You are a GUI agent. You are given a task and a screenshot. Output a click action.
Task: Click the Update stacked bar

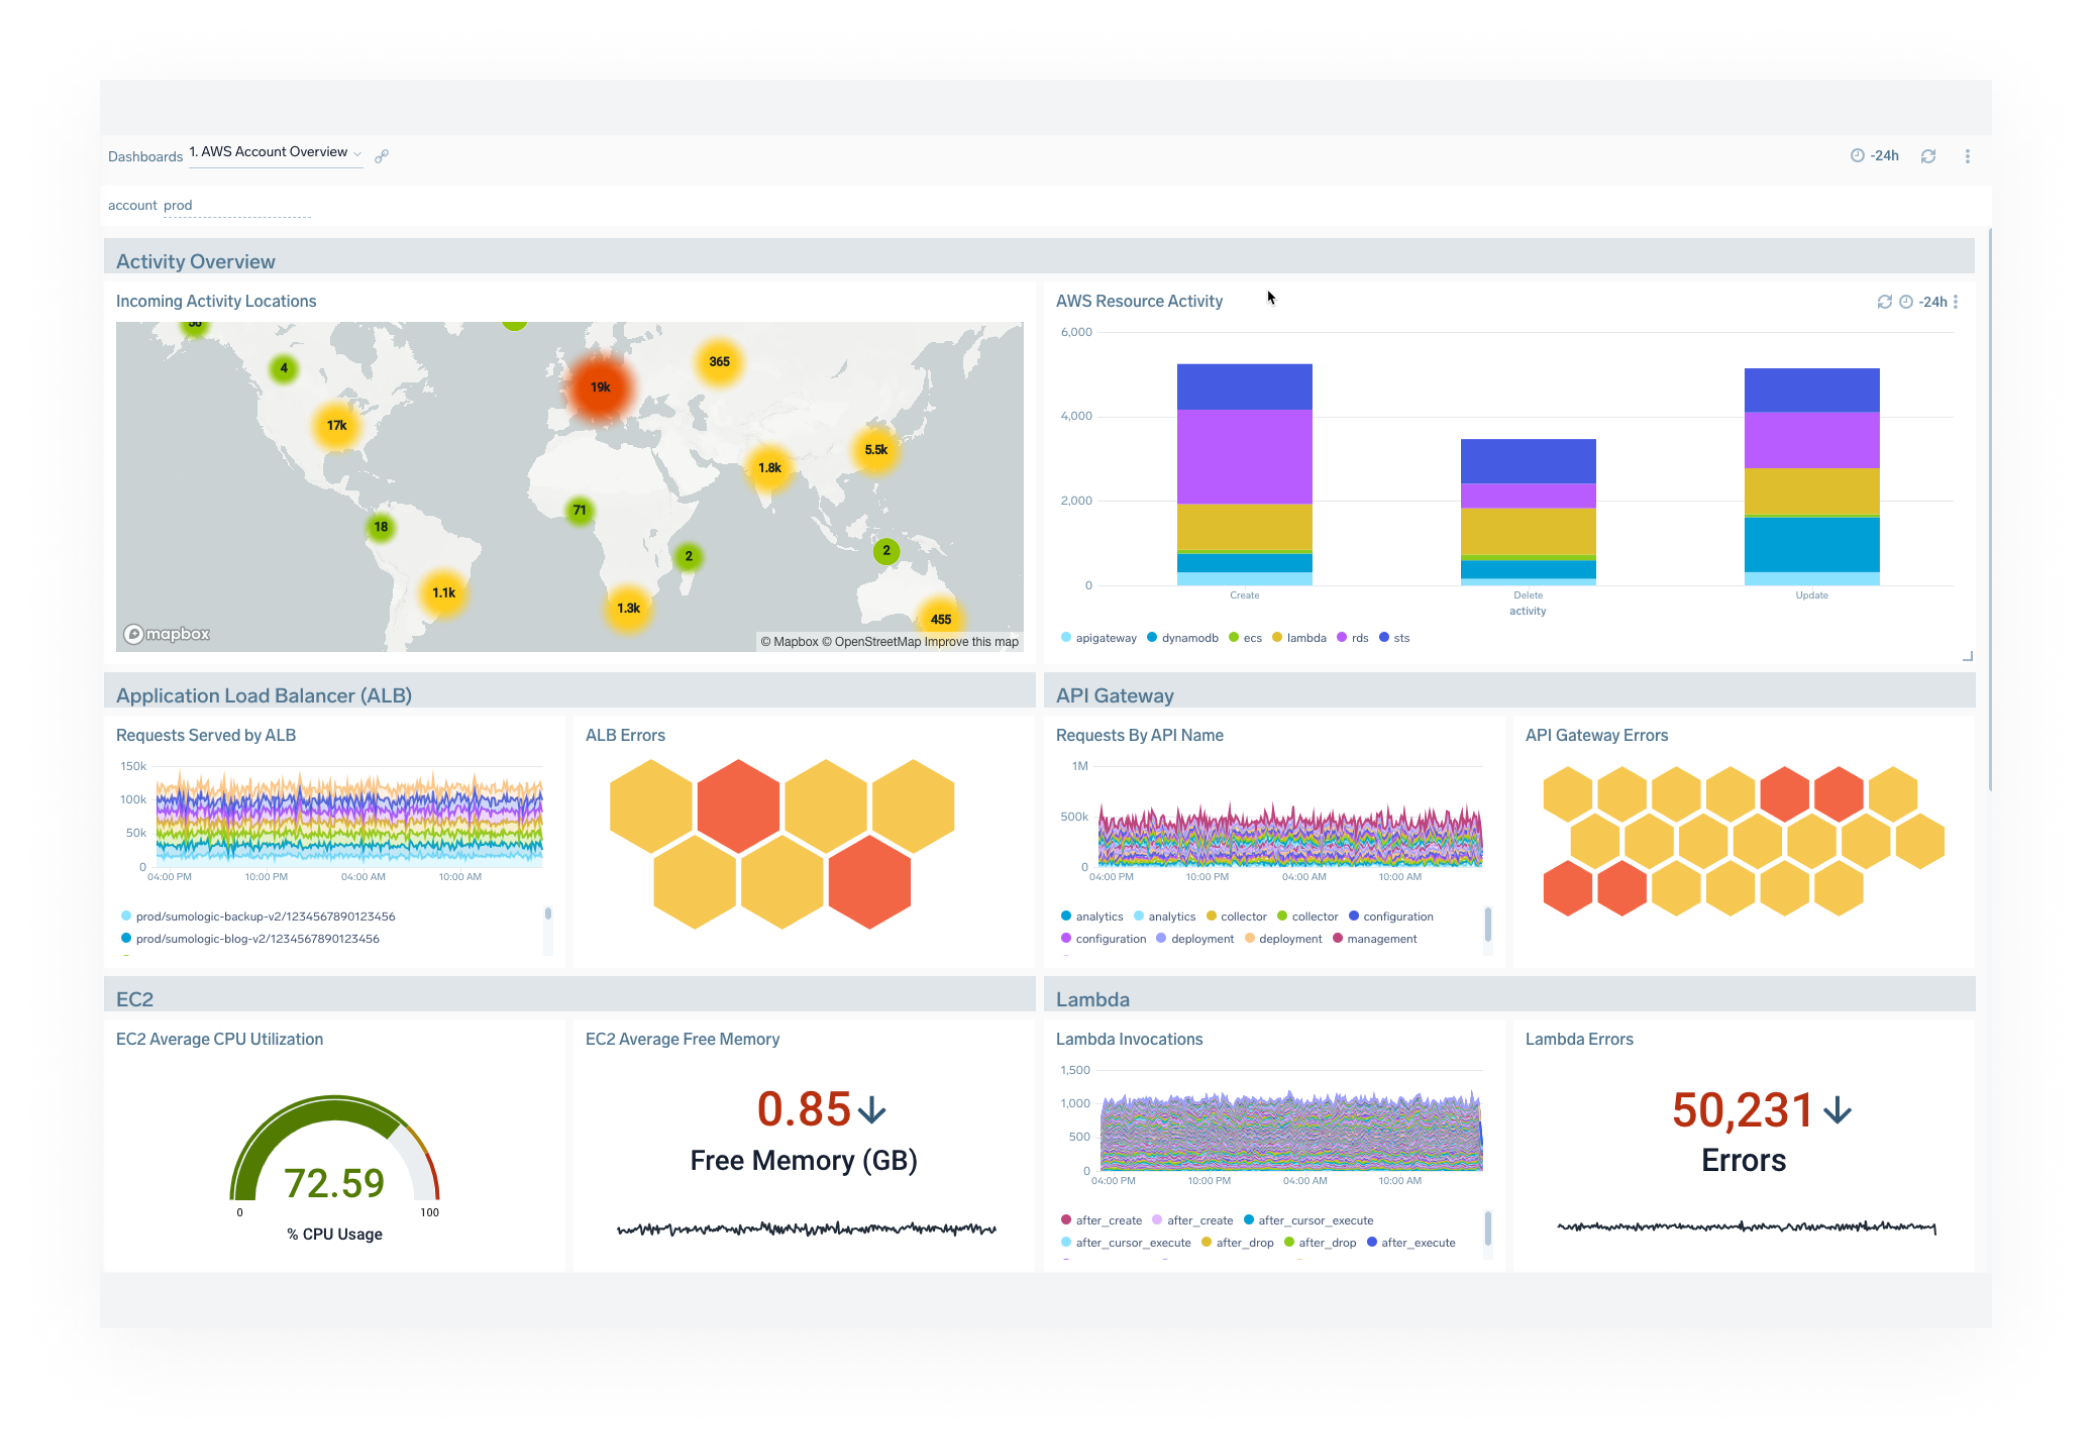(1812, 477)
